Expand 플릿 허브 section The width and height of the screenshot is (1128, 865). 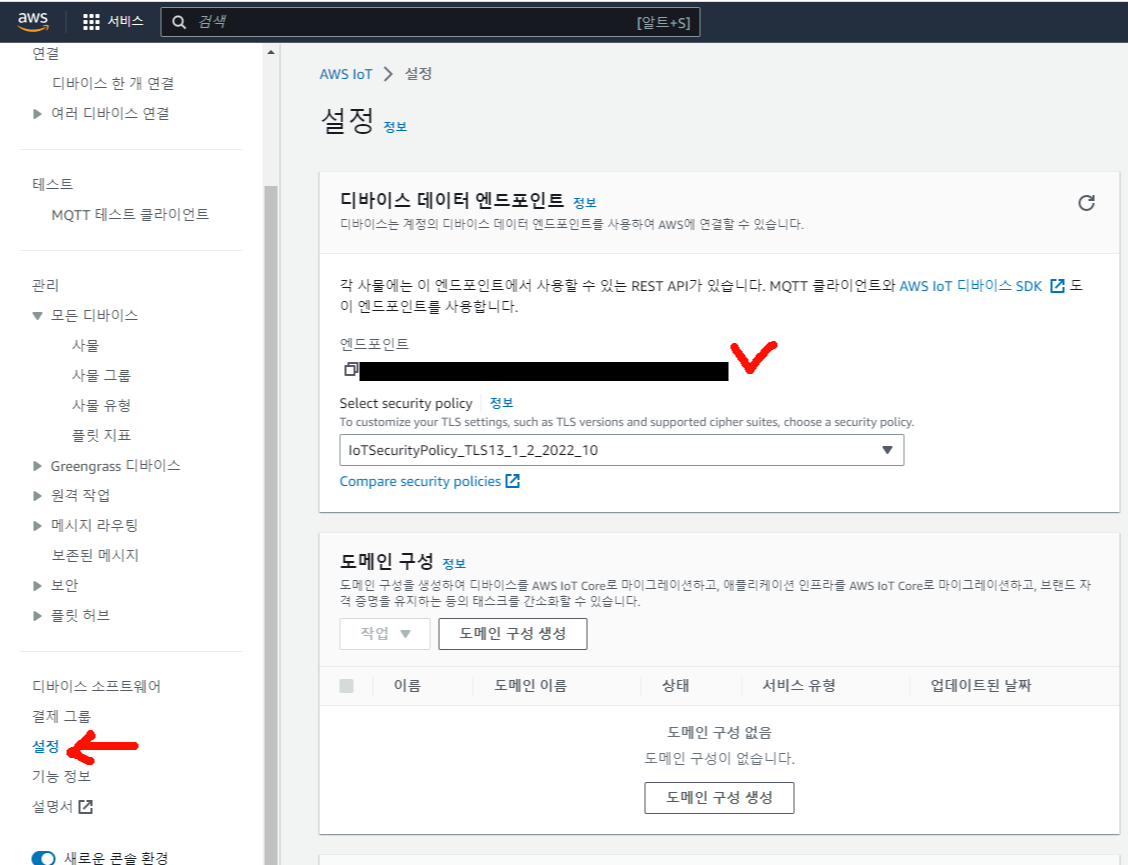click(x=37, y=616)
